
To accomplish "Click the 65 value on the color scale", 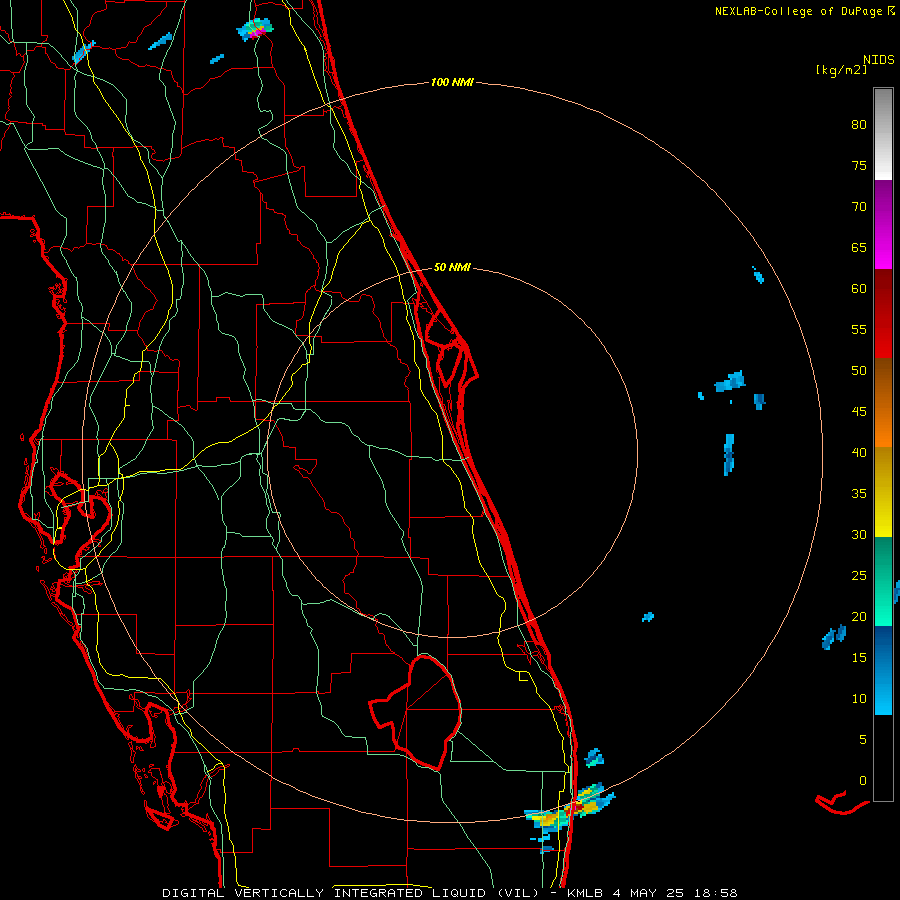I will pyautogui.click(x=859, y=247).
